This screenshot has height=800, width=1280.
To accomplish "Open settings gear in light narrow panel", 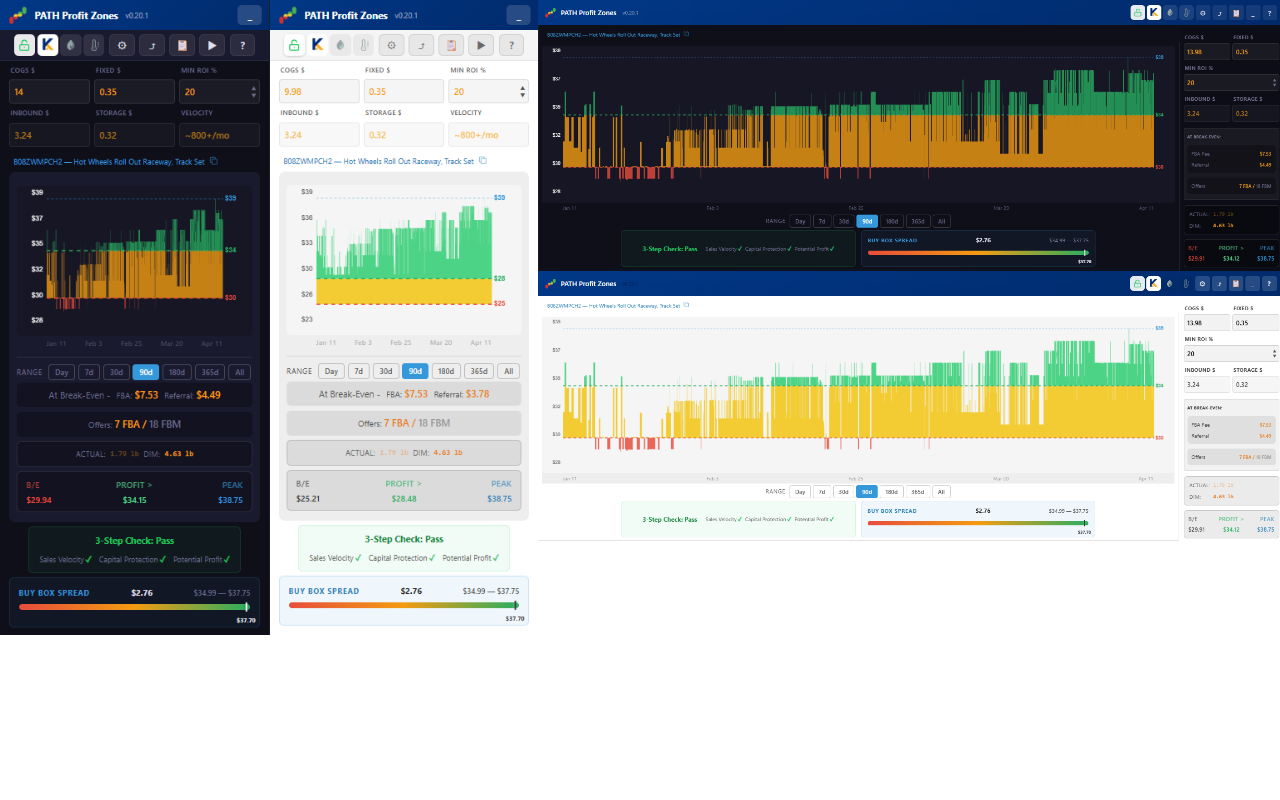I will tap(392, 45).
